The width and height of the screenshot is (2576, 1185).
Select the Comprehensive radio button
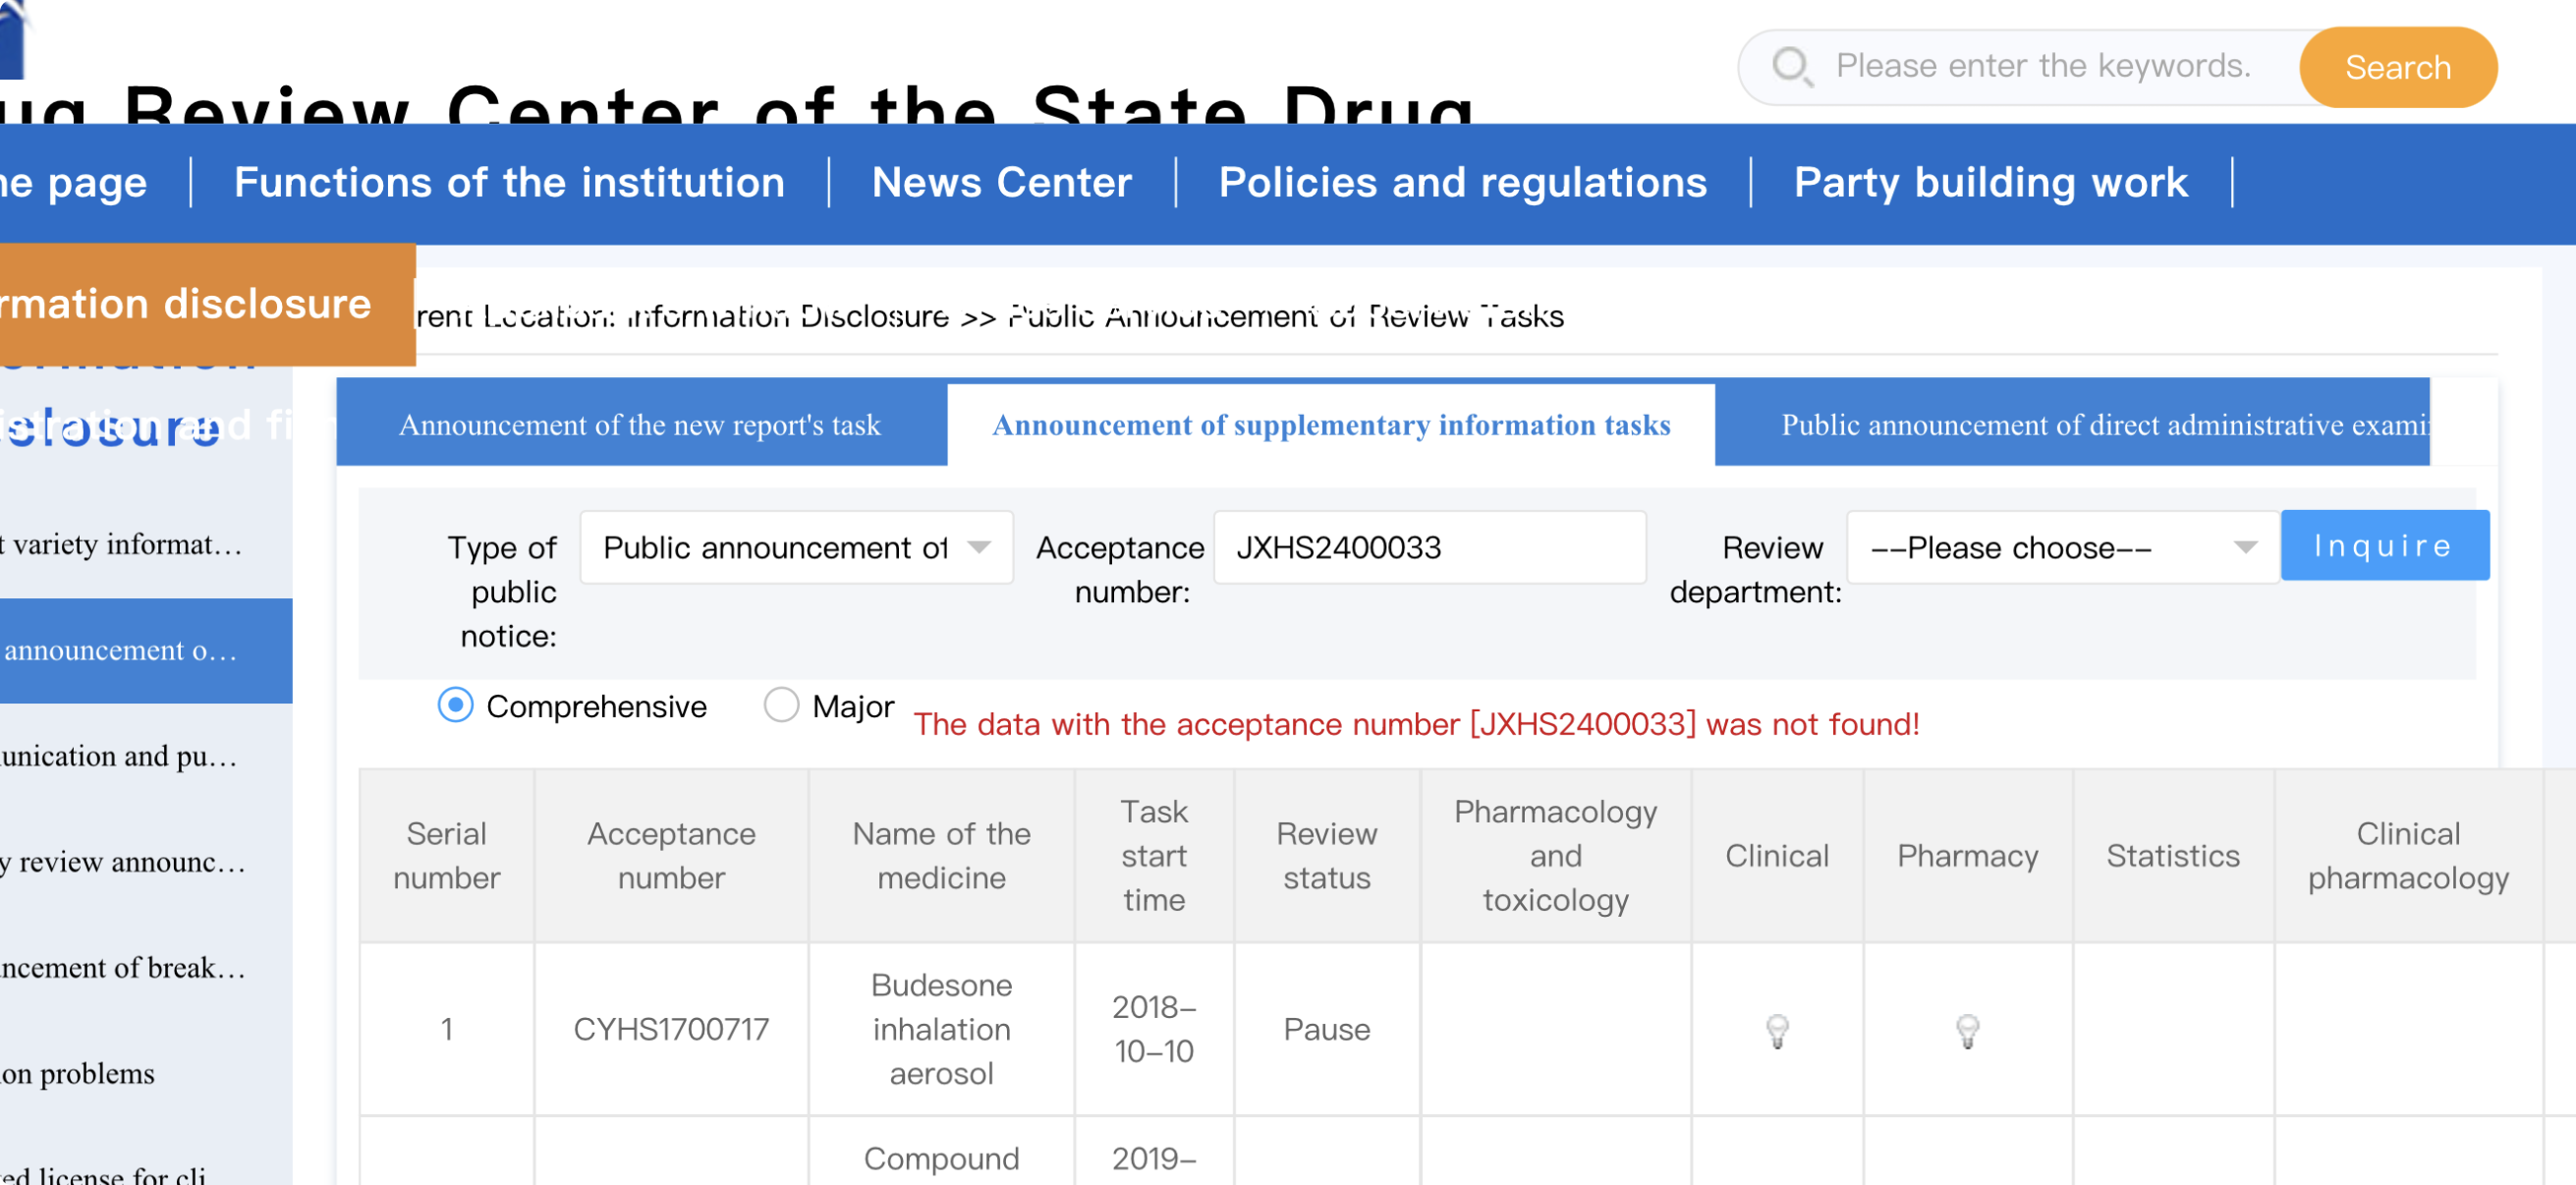point(455,706)
